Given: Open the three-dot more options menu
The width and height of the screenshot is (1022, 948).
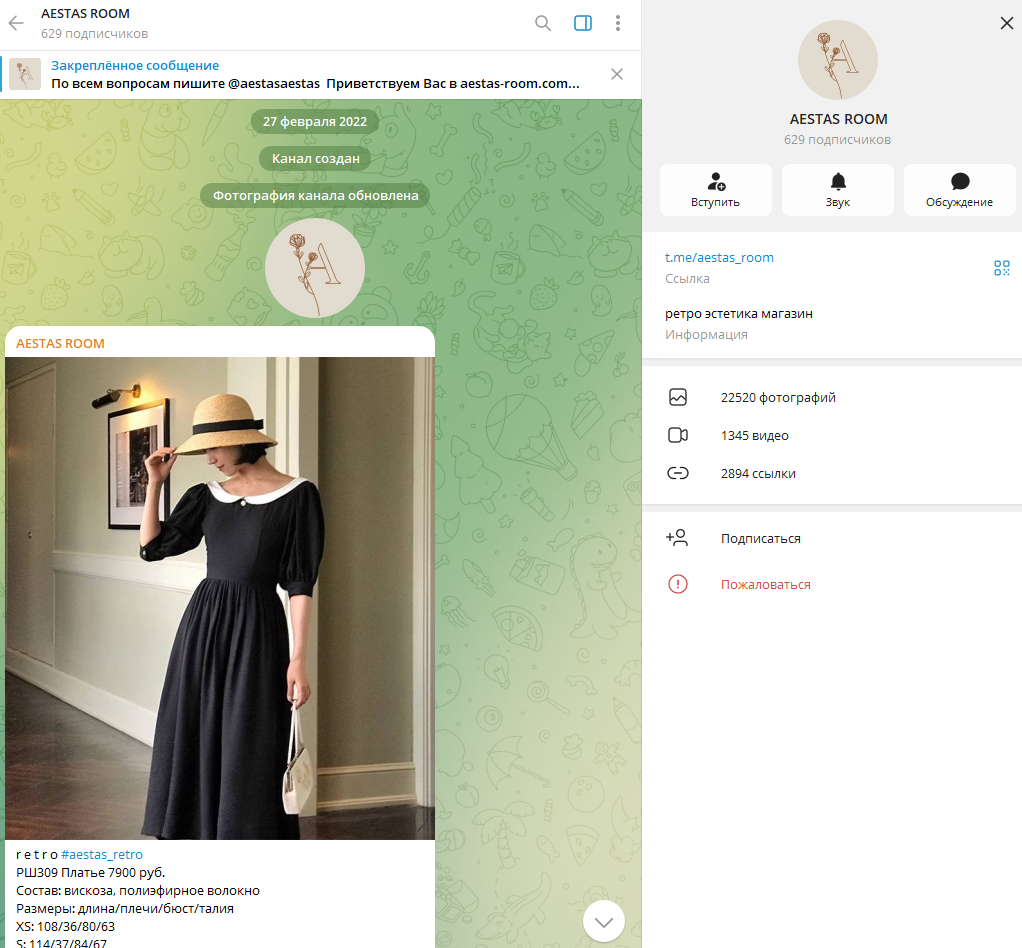Looking at the screenshot, I should (618, 23).
